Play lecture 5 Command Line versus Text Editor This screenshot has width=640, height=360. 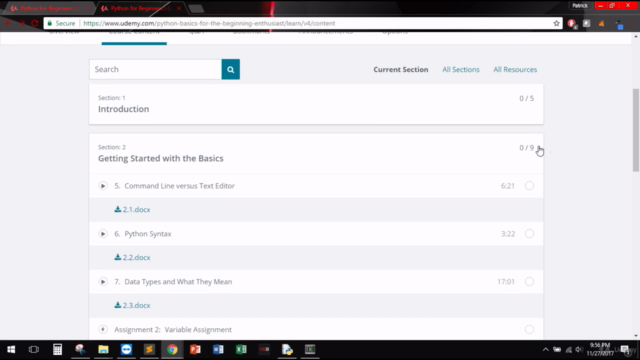(x=103, y=186)
